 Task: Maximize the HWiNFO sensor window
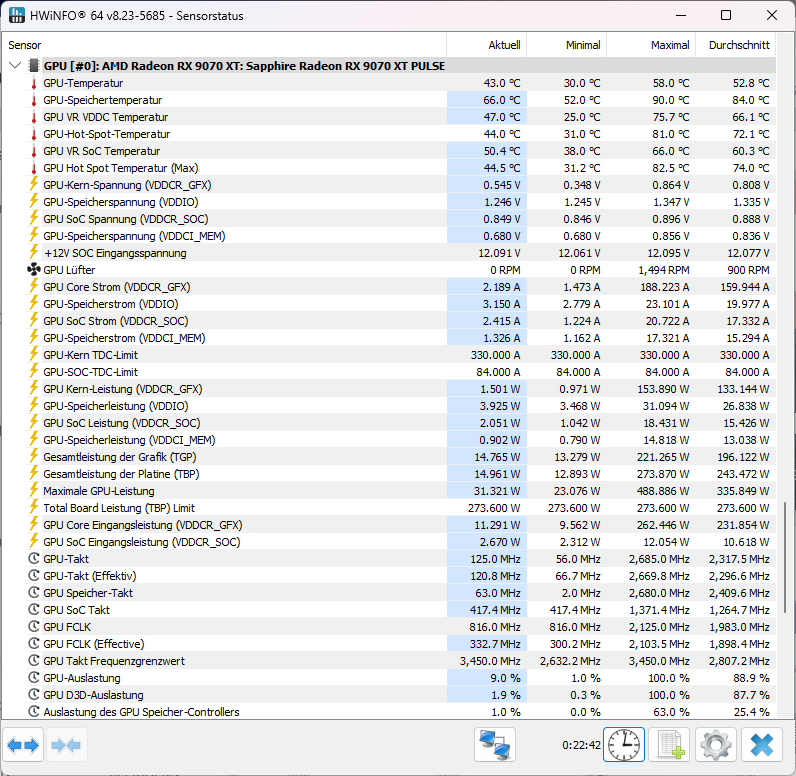(x=726, y=15)
